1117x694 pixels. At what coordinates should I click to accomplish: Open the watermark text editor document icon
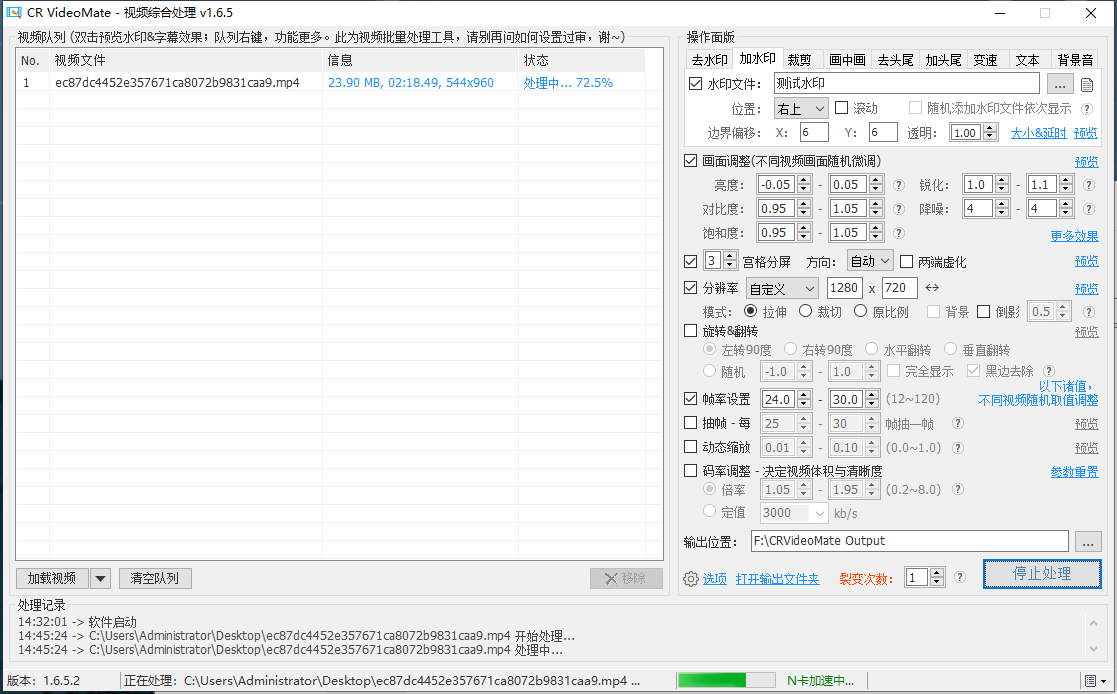coord(1086,85)
